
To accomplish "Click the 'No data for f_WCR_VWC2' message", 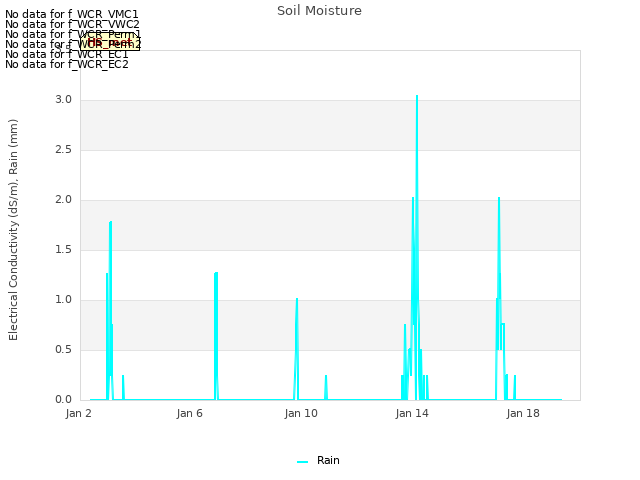I will coord(72,24).
